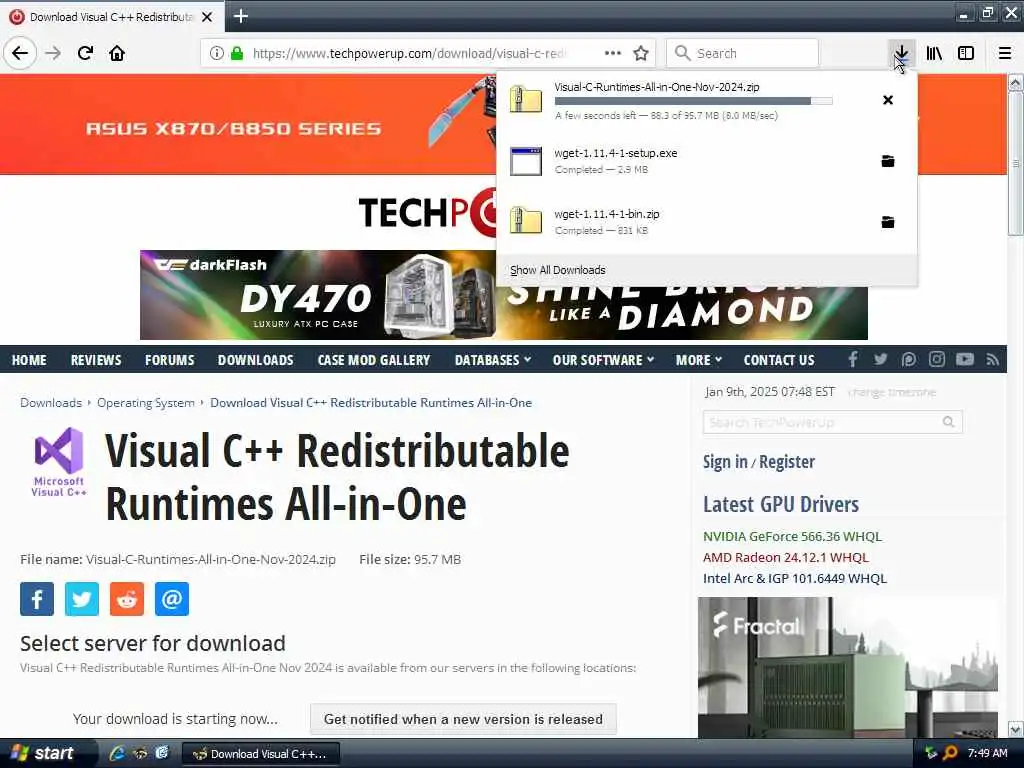Click the page vertical scrollbar down arrow
This screenshot has width=1024, height=768.
click(x=1016, y=729)
